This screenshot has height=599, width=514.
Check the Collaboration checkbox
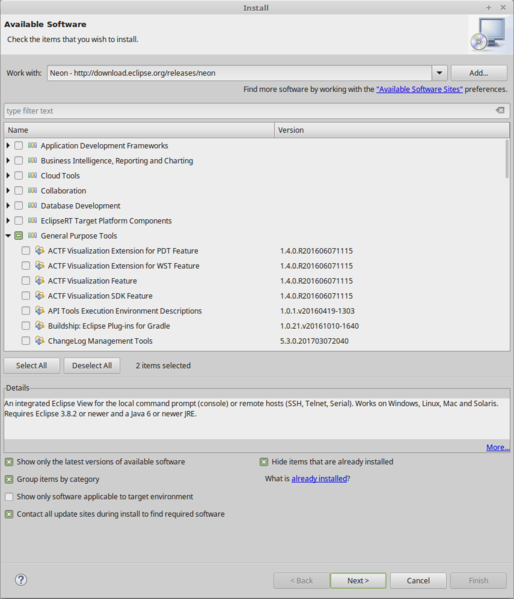tap(18, 190)
